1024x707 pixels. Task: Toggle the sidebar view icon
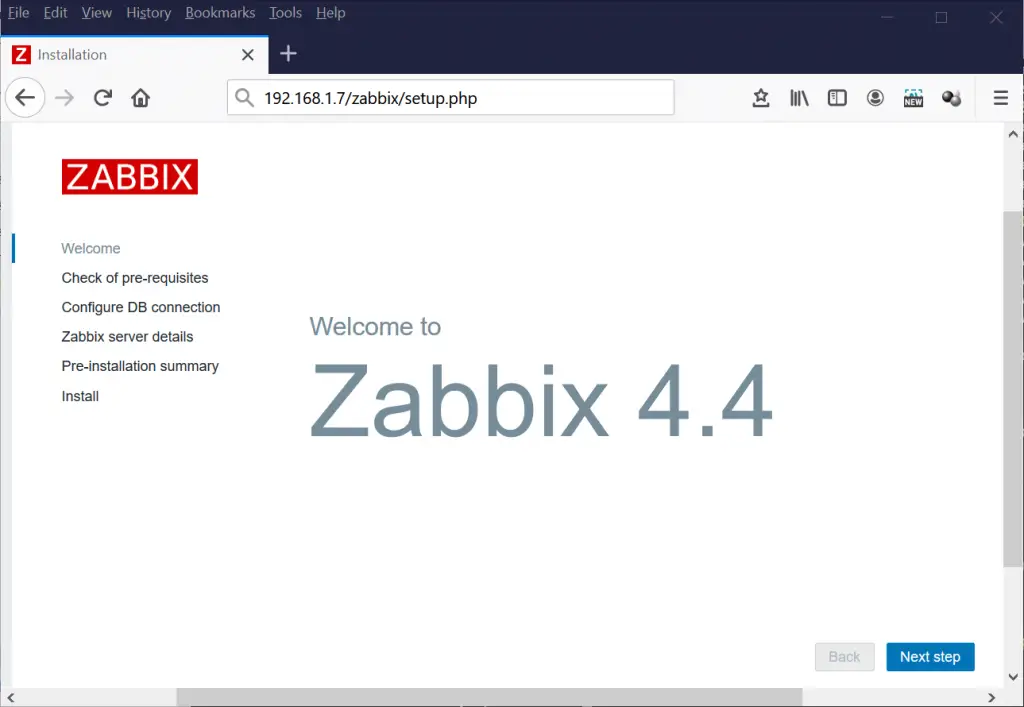pos(837,98)
